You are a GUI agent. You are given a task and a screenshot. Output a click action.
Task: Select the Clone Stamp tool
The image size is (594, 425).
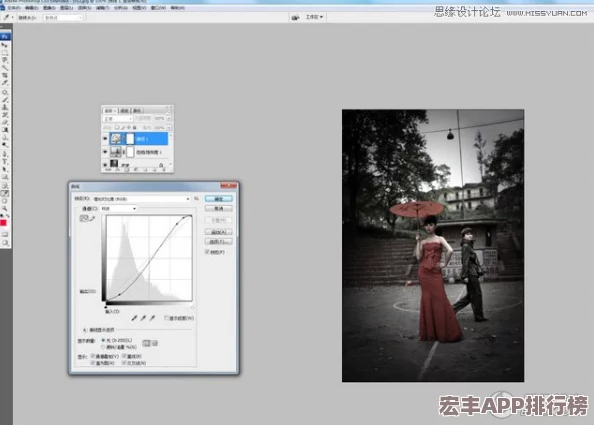[5, 108]
